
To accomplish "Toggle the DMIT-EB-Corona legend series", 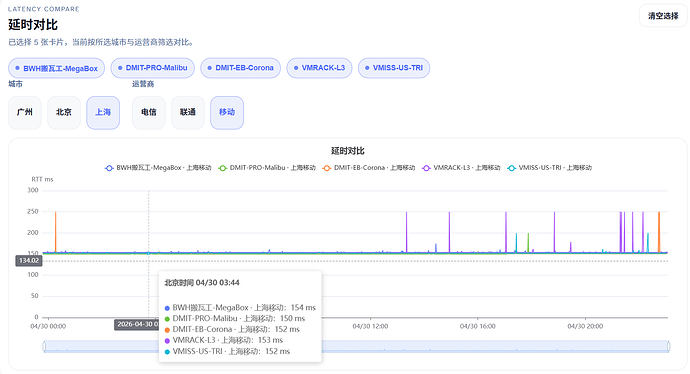I will click(x=369, y=168).
